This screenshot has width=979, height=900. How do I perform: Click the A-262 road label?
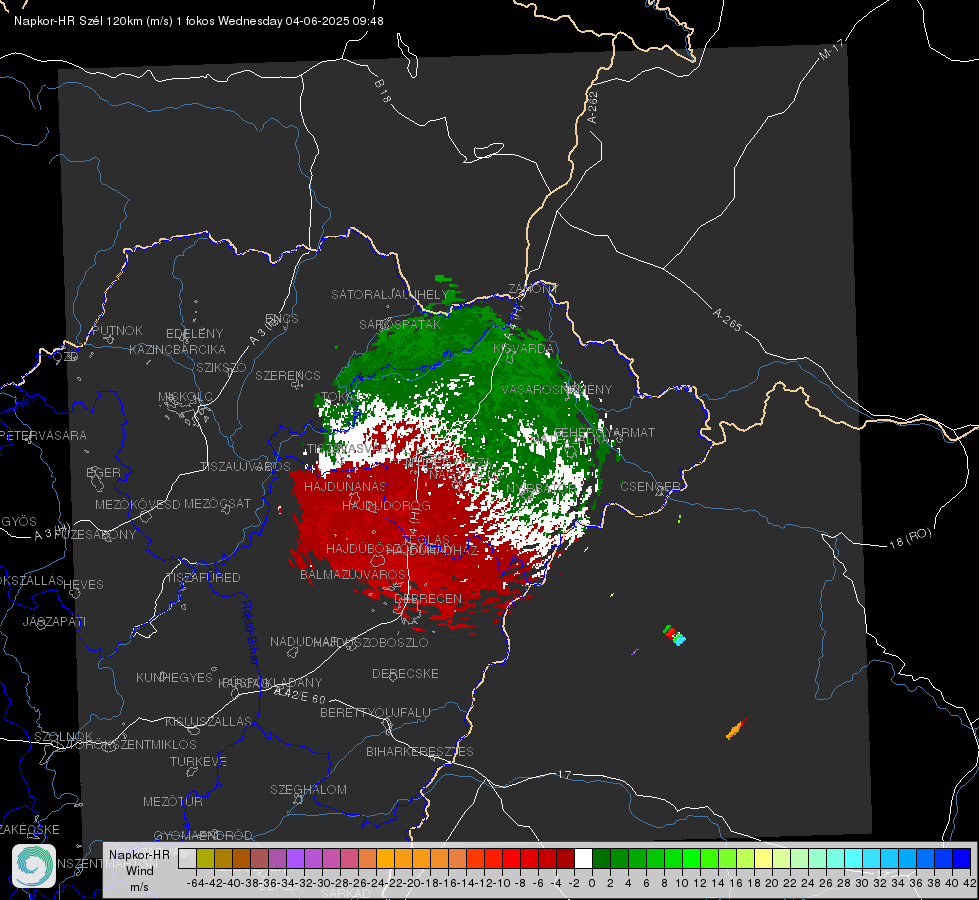tap(593, 107)
